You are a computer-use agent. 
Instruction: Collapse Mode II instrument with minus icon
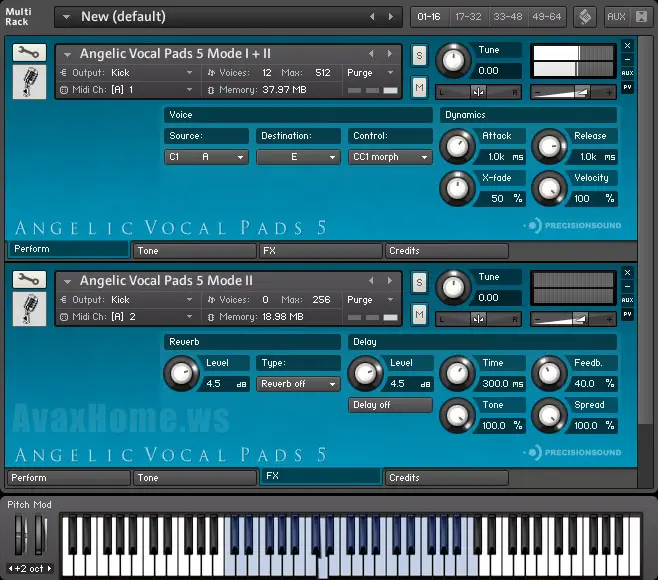pyautogui.click(x=627, y=286)
